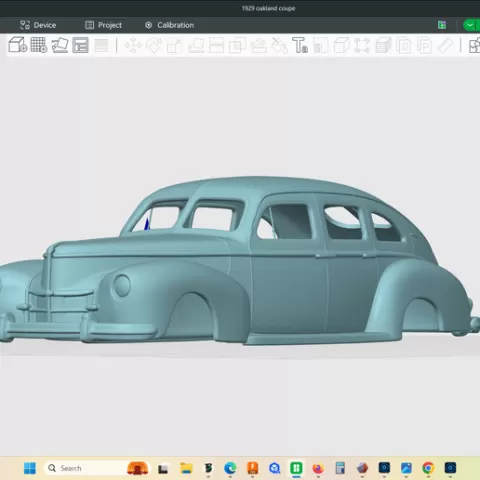
Task: Click the measure ruler icon in toolbar
Action: (x=445, y=45)
